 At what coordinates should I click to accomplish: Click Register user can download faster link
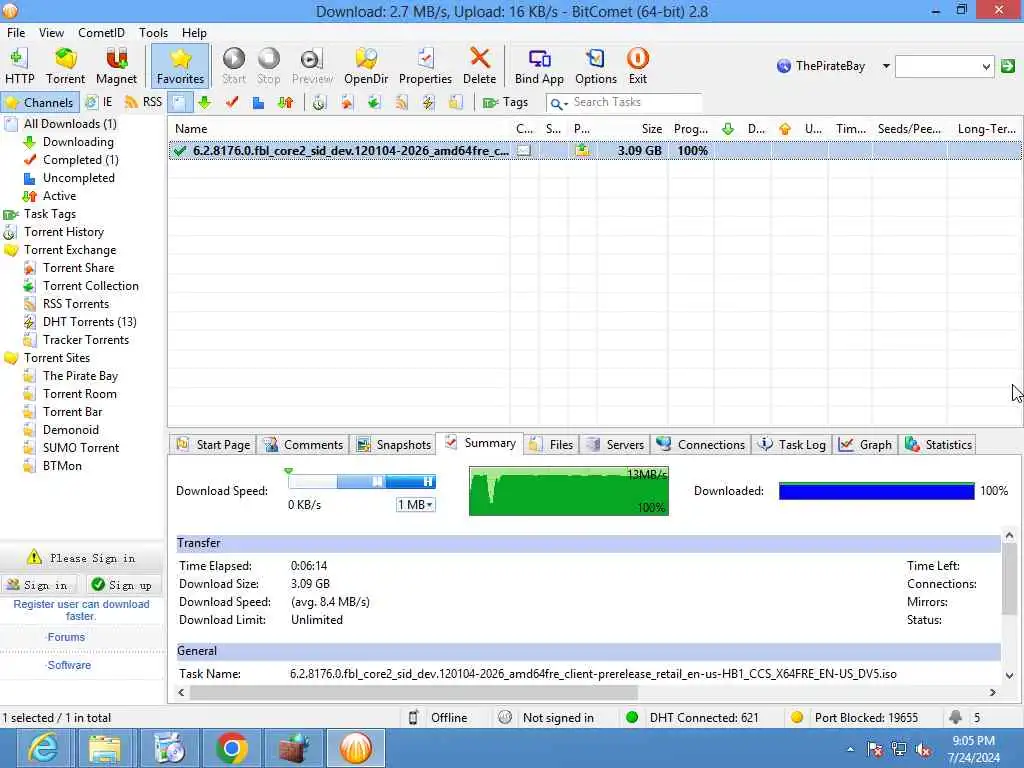pos(81,611)
